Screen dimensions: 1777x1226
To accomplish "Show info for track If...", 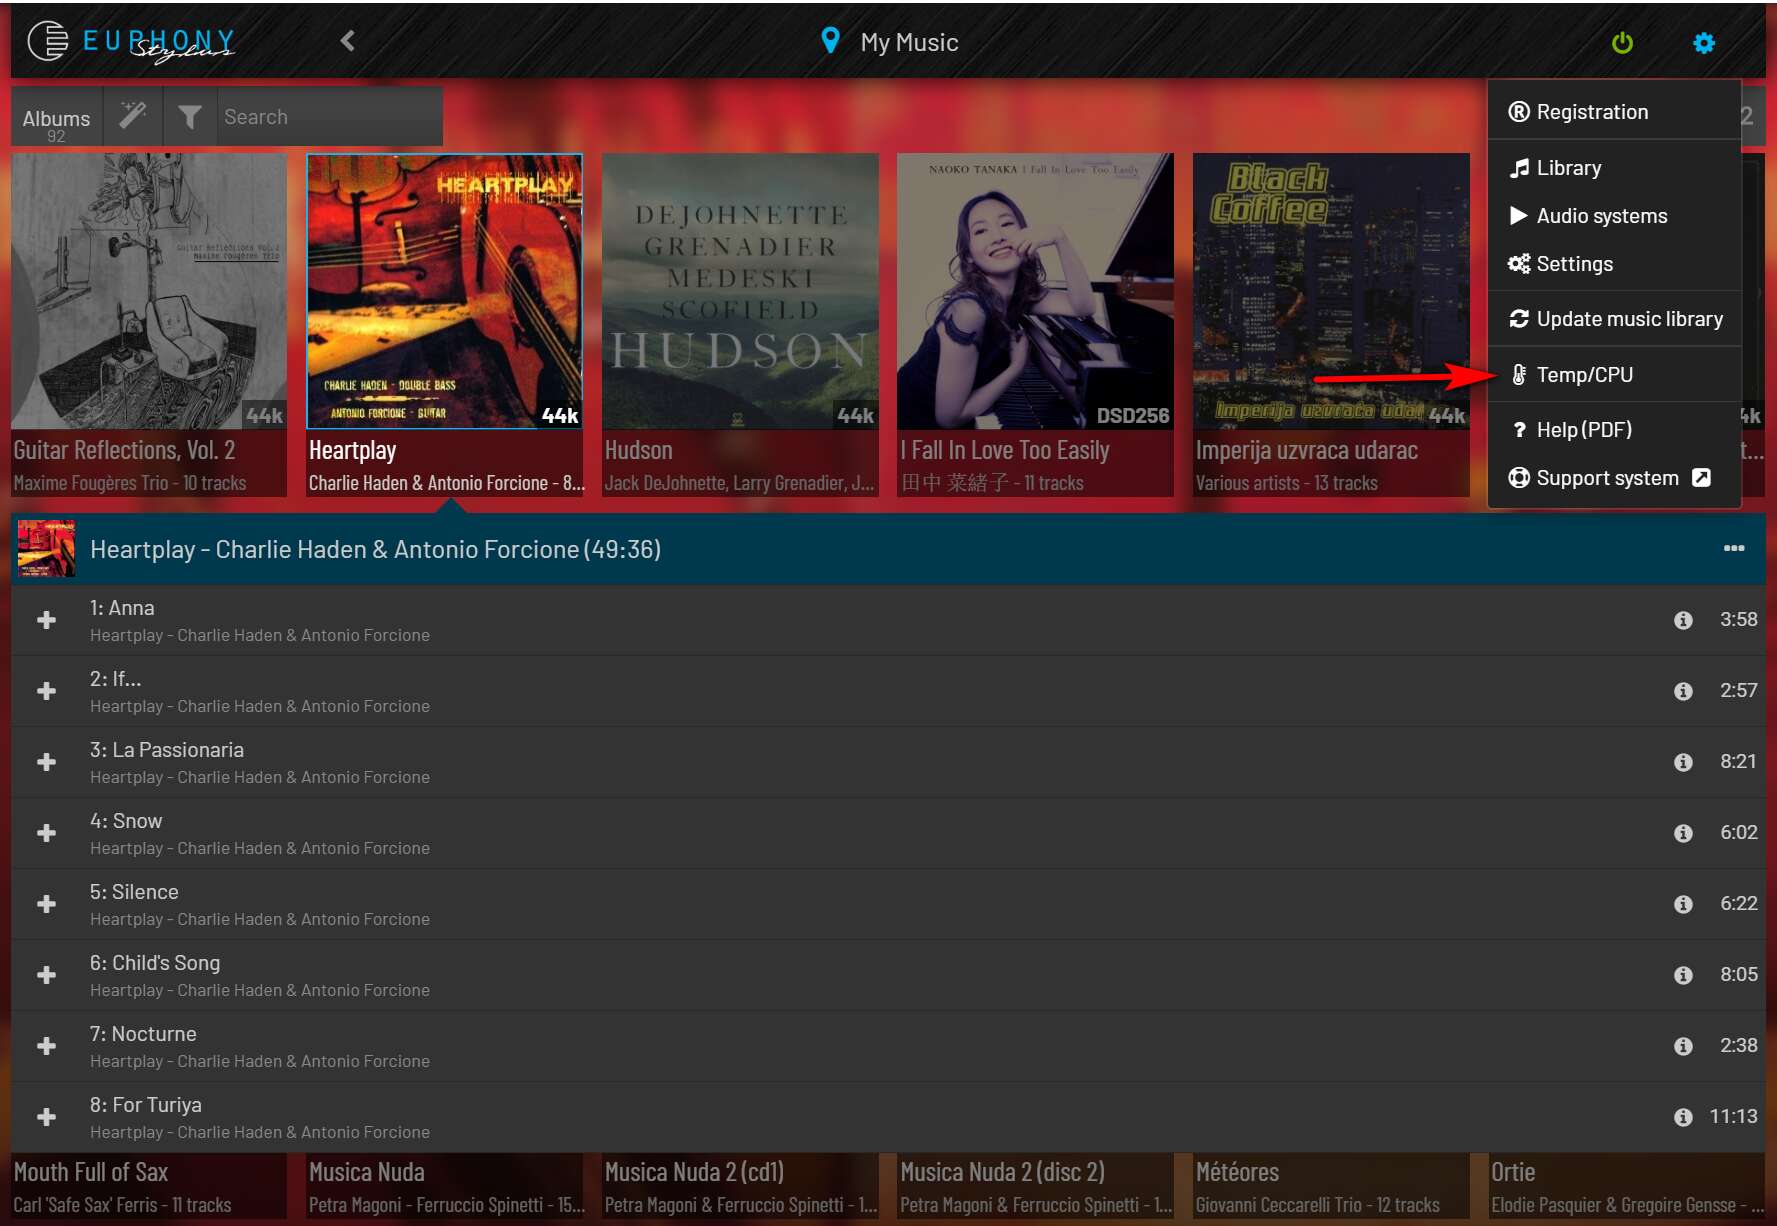I will 1683,691.
